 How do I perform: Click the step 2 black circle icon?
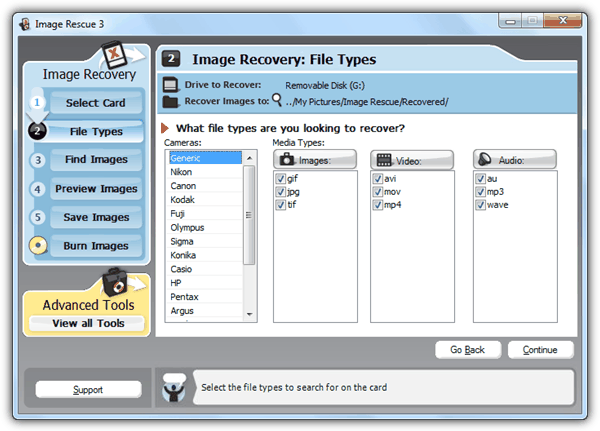pyautogui.click(x=37, y=131)
